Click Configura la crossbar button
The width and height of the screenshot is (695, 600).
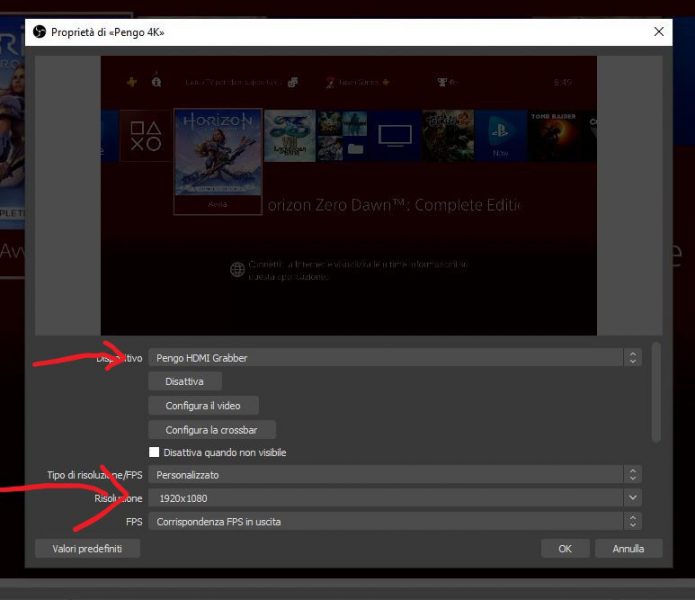212,430
